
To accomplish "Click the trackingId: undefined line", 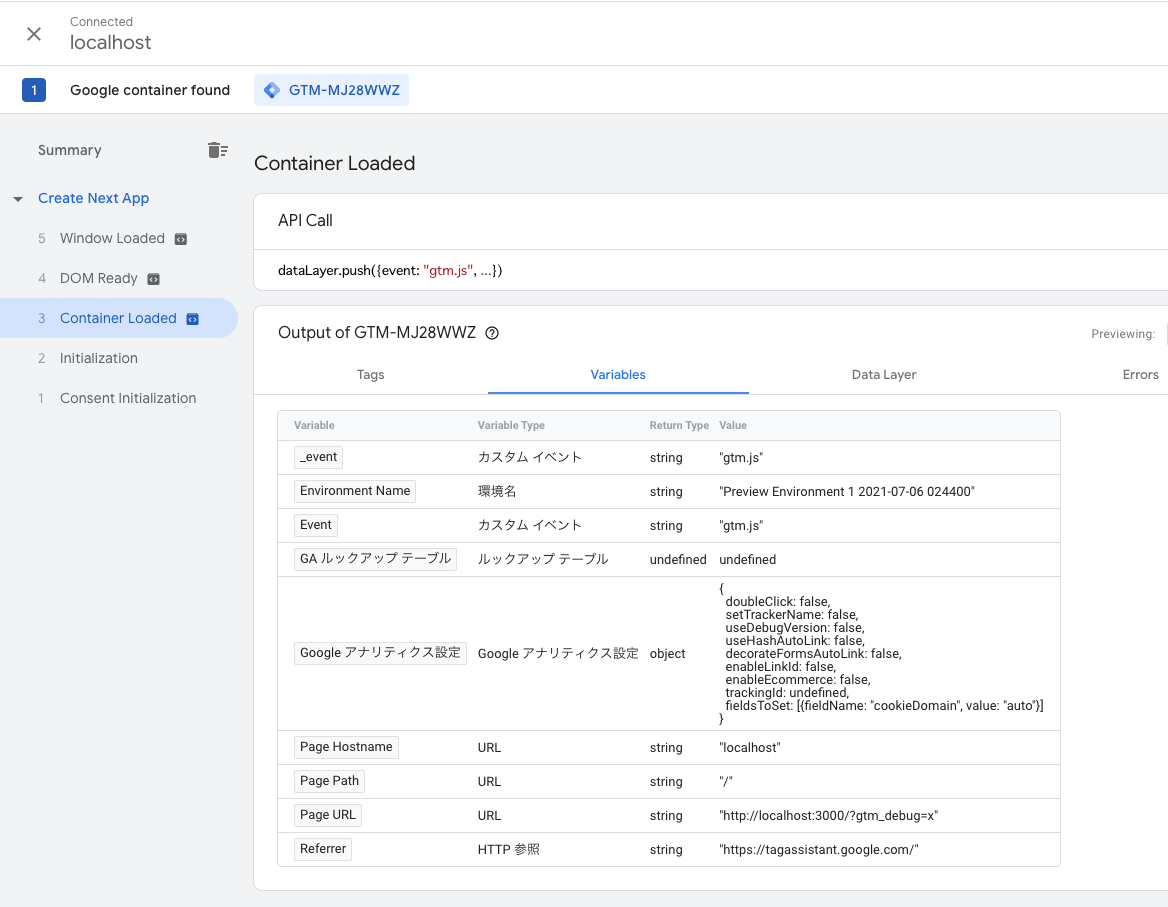I will 787,693.
